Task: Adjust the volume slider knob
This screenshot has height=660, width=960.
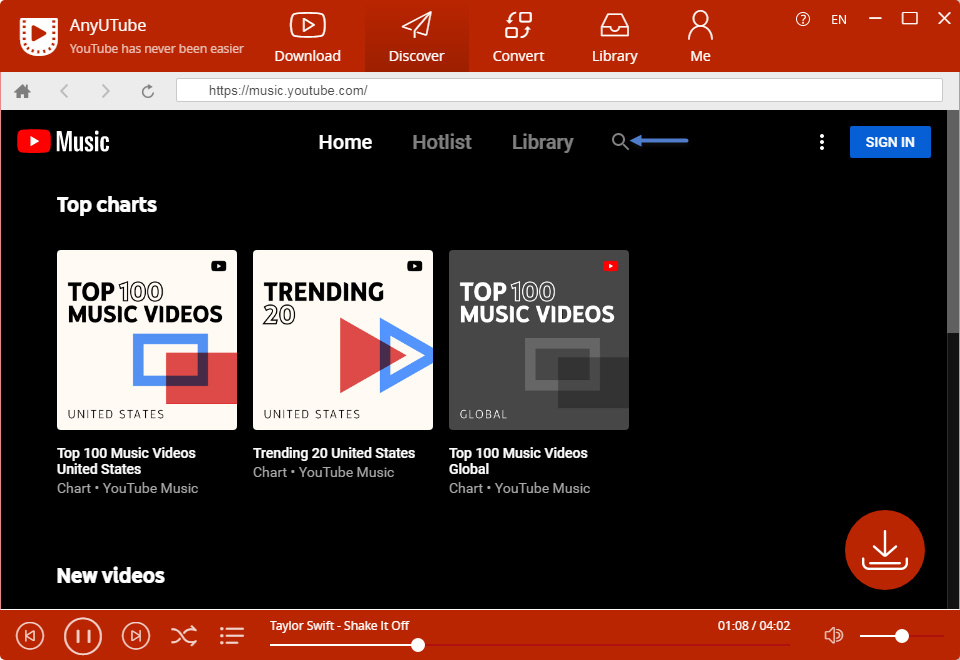Action: point(901,636)
